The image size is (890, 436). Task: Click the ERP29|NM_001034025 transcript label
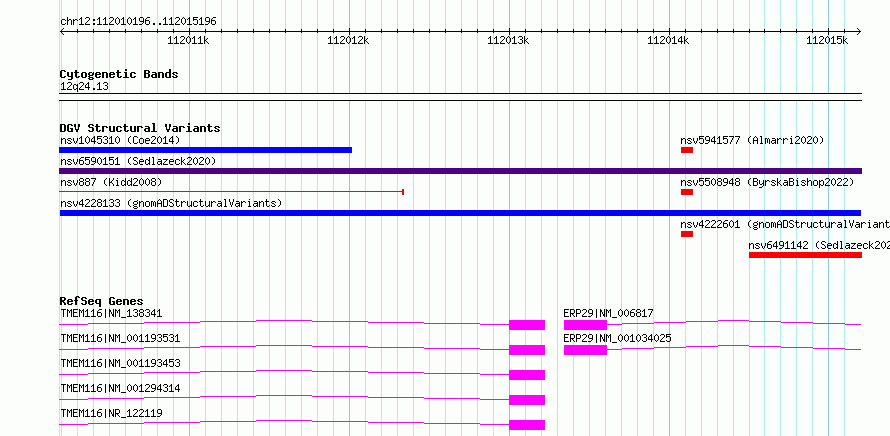coord(618,338)
